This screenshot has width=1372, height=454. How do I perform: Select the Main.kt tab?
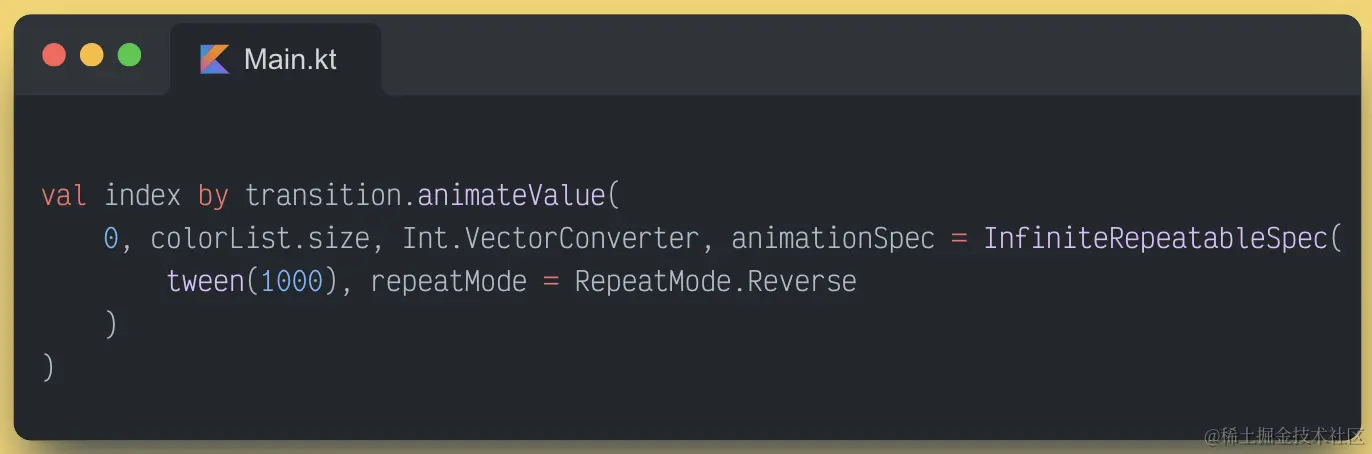pyautogui.click(x=275, y=59)
